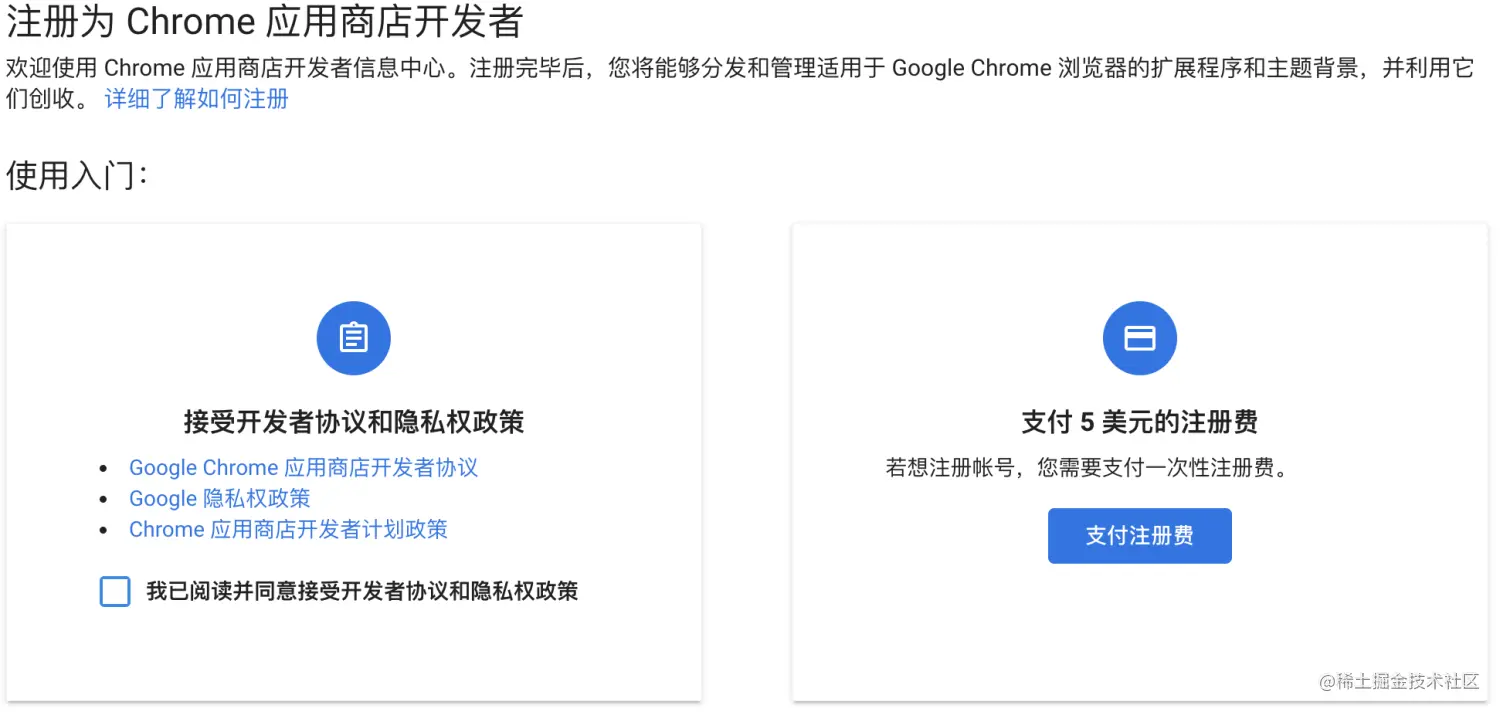Click the 稀土掘金技术社区 watermark

tap(1399, 681)
